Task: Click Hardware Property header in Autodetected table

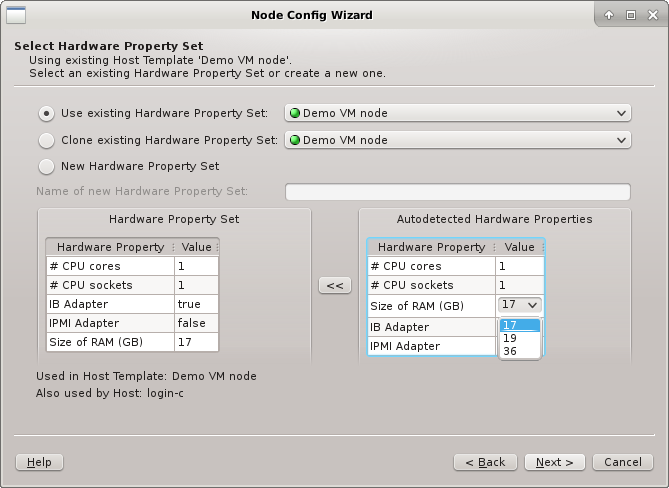Action: coord(431,247)
